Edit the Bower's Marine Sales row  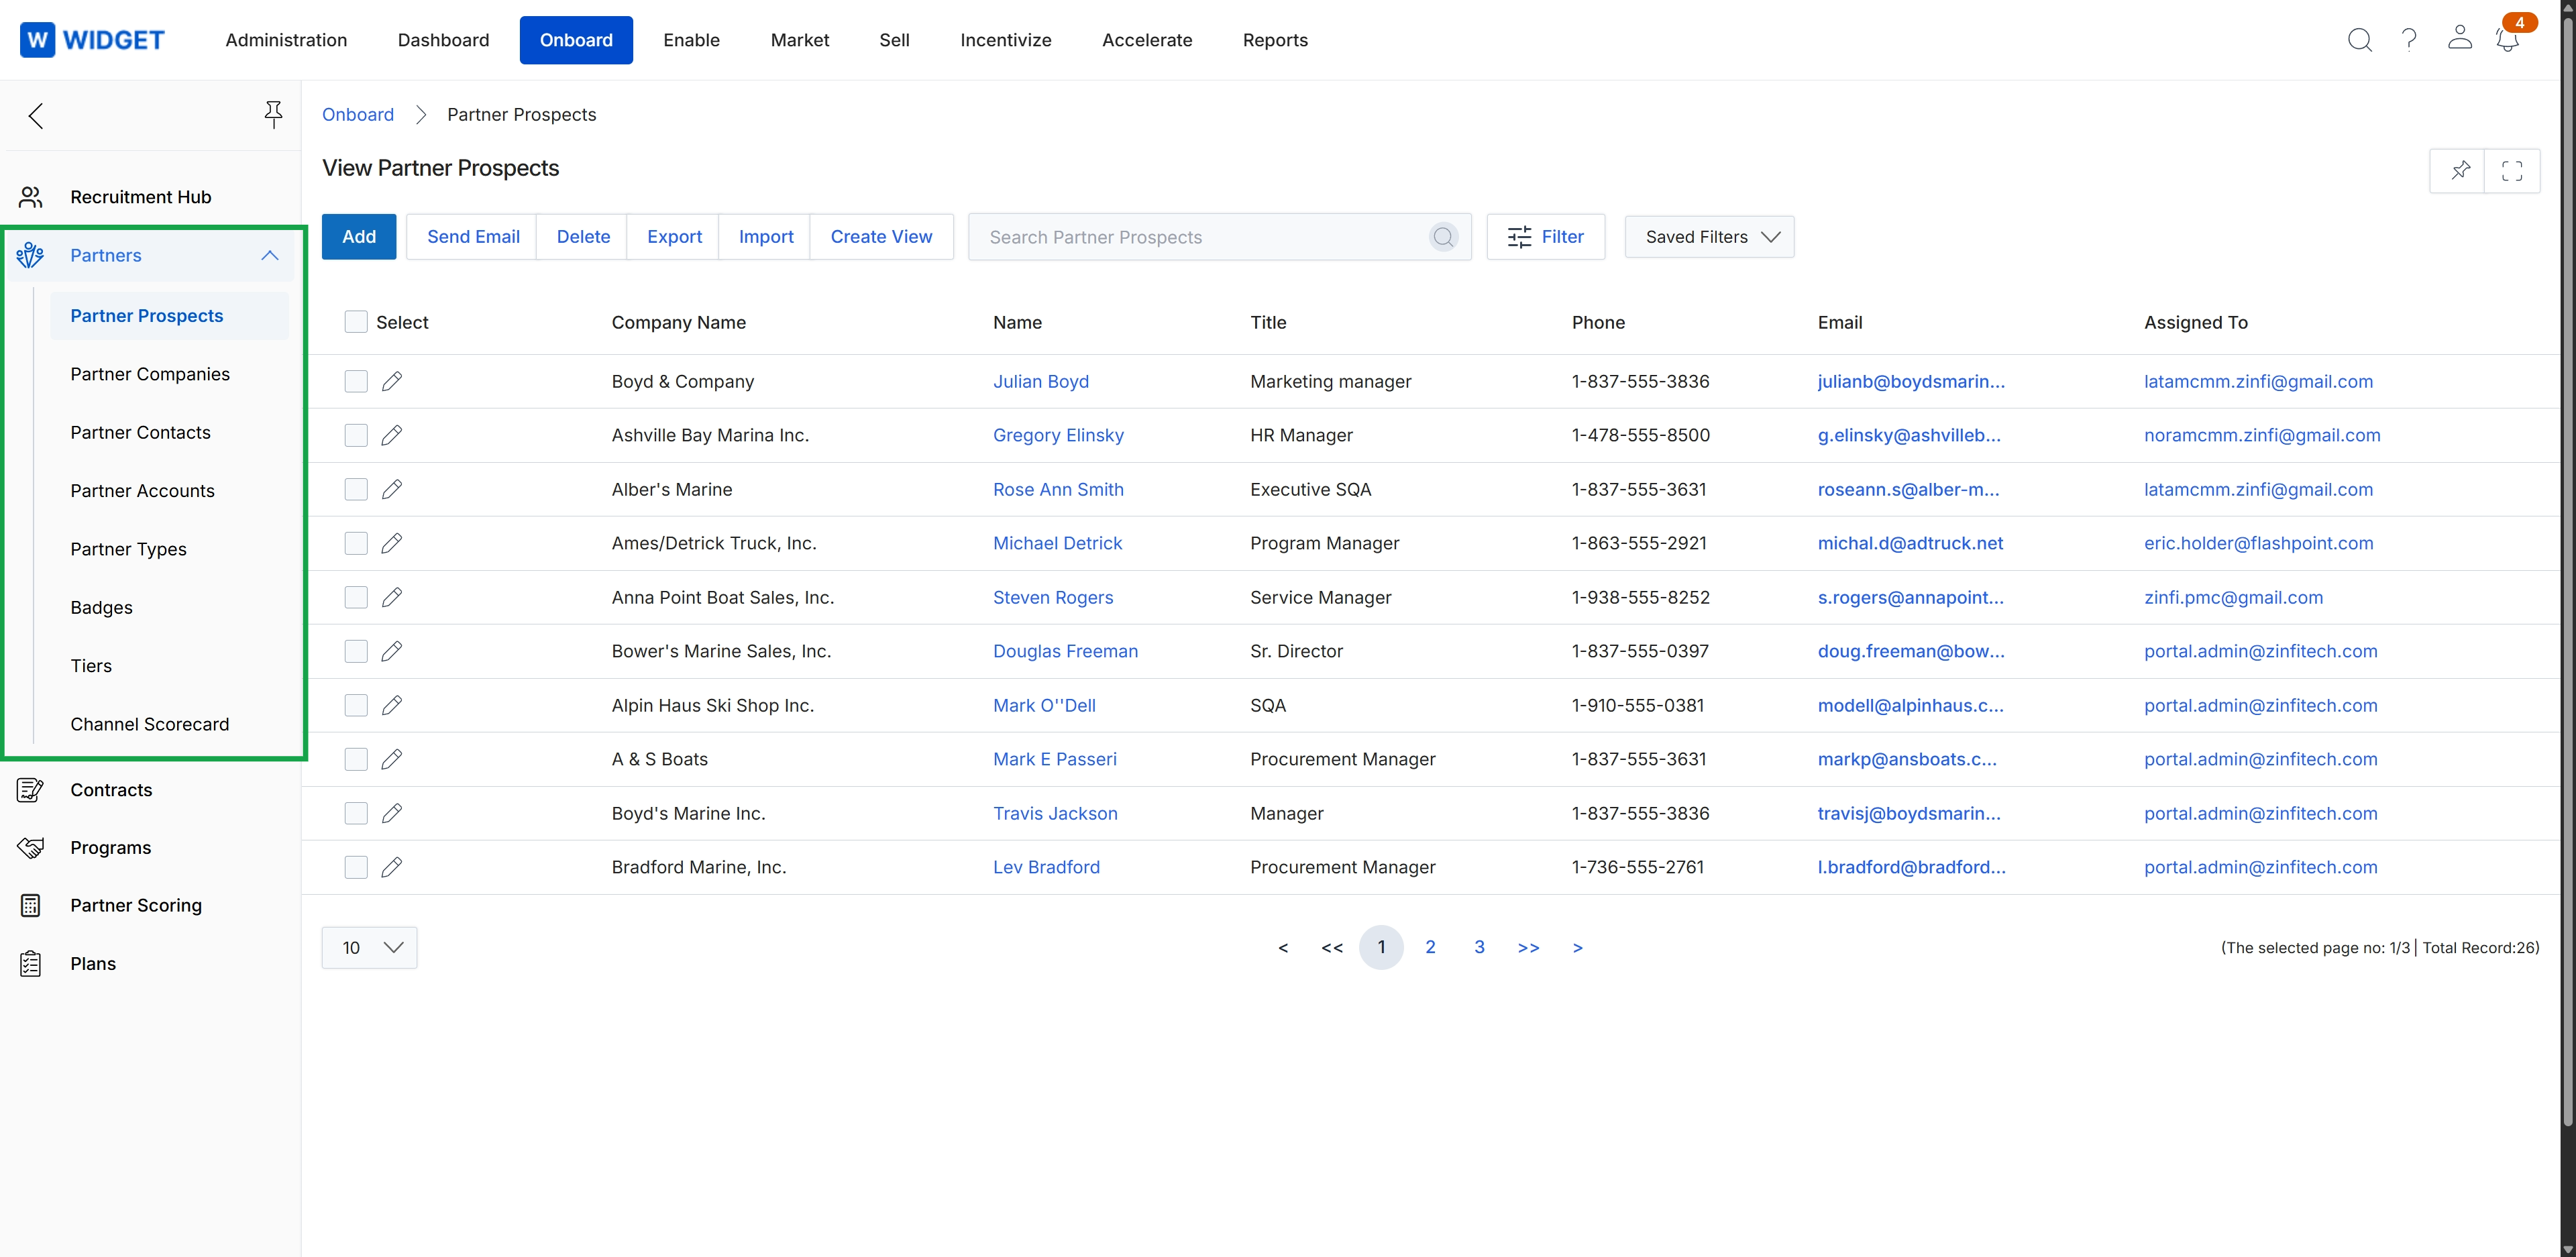392,651
